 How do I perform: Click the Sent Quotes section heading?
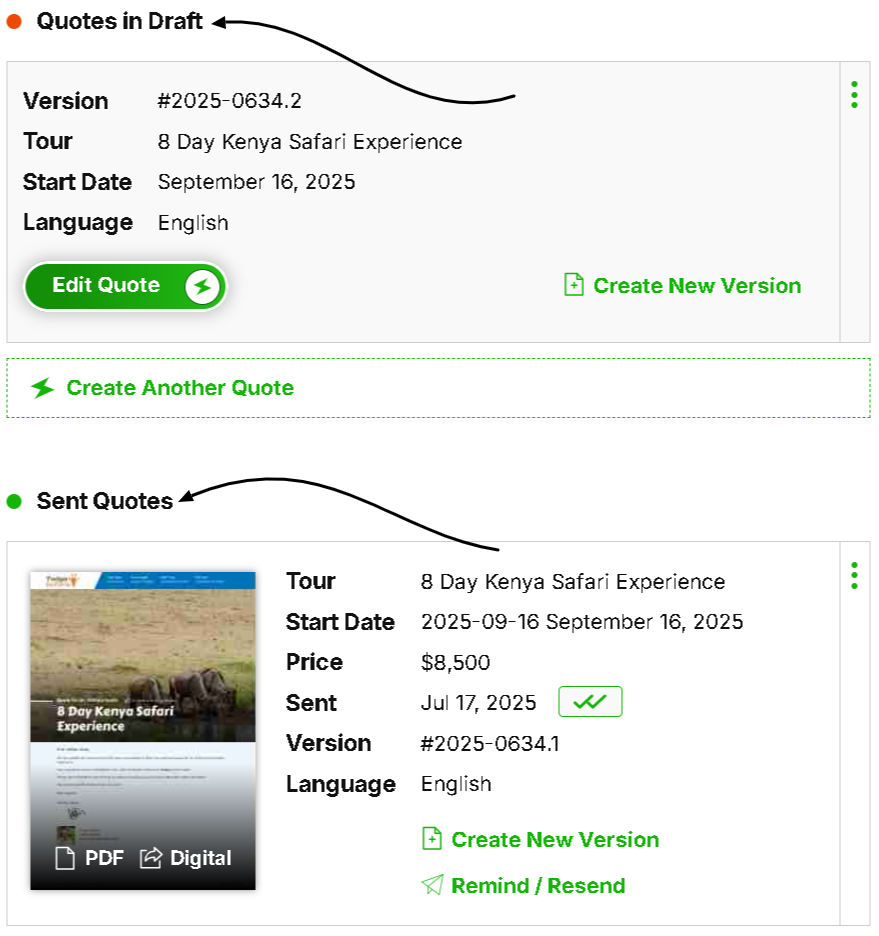coord(105,501)
